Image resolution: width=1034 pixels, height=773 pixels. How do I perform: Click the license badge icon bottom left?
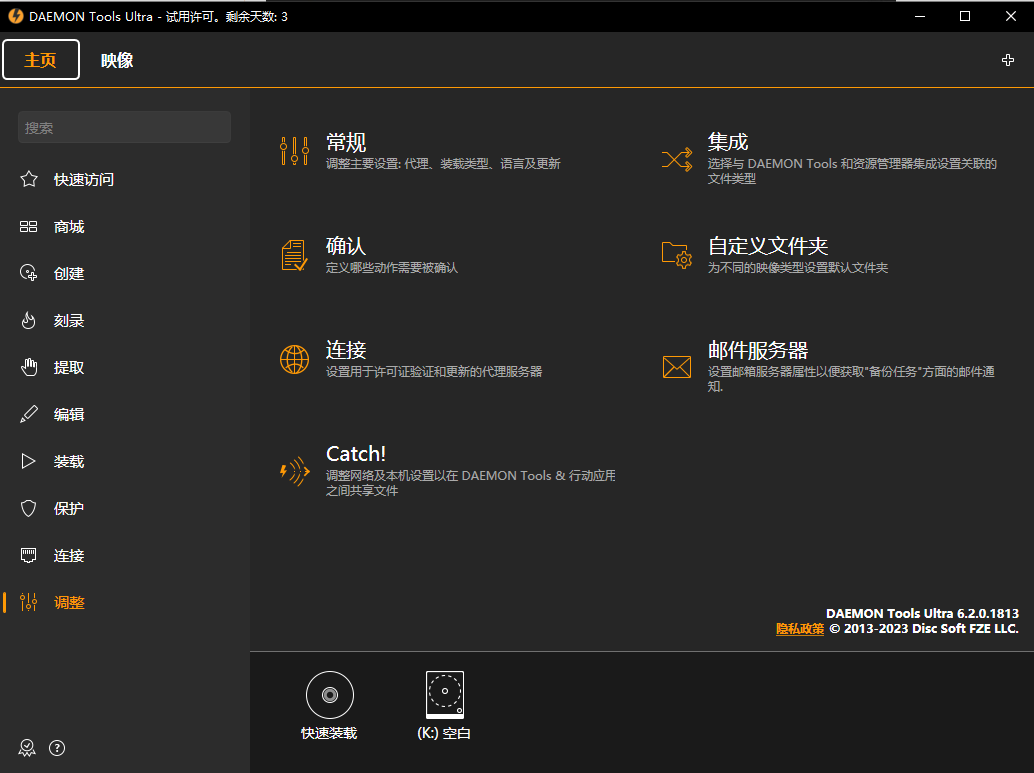(27, 747)
